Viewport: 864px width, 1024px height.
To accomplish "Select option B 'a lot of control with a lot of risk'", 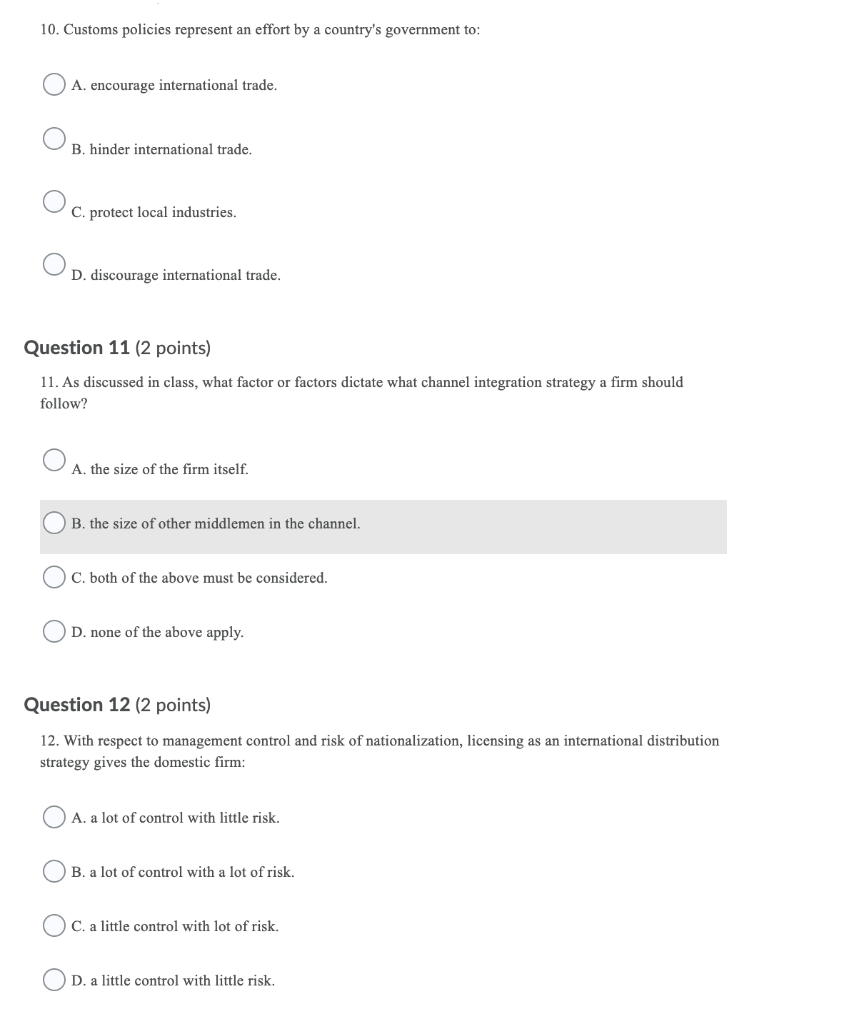I will [53, 871].
